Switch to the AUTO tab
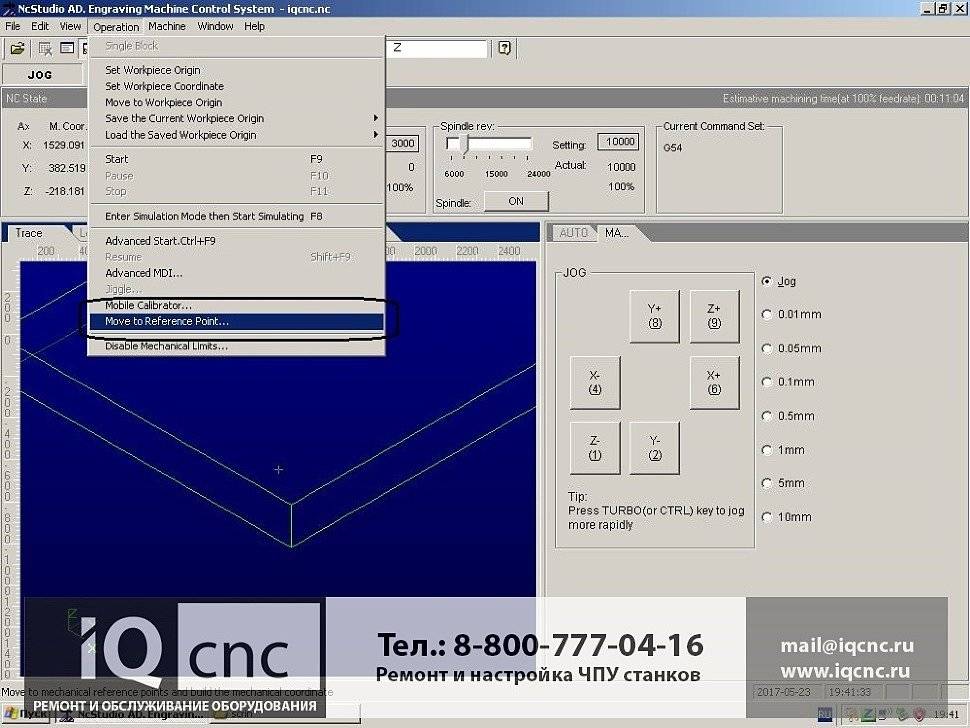Screen dimensions: 970x728 [573, 233]
